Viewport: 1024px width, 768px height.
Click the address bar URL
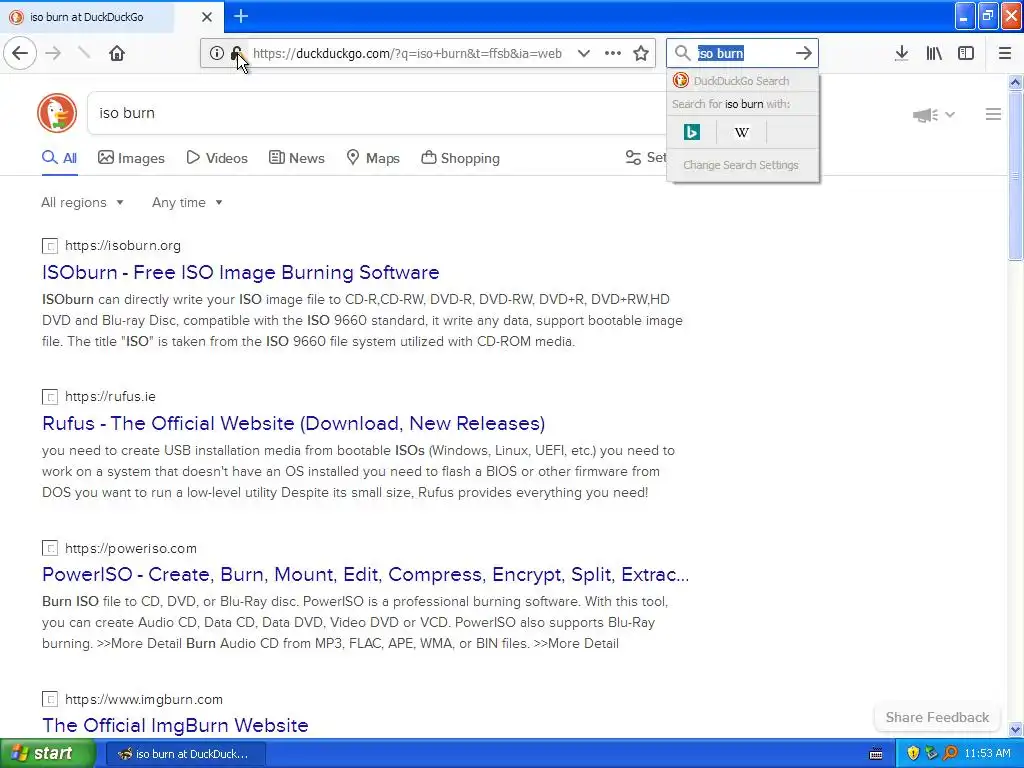click(407, 54)
